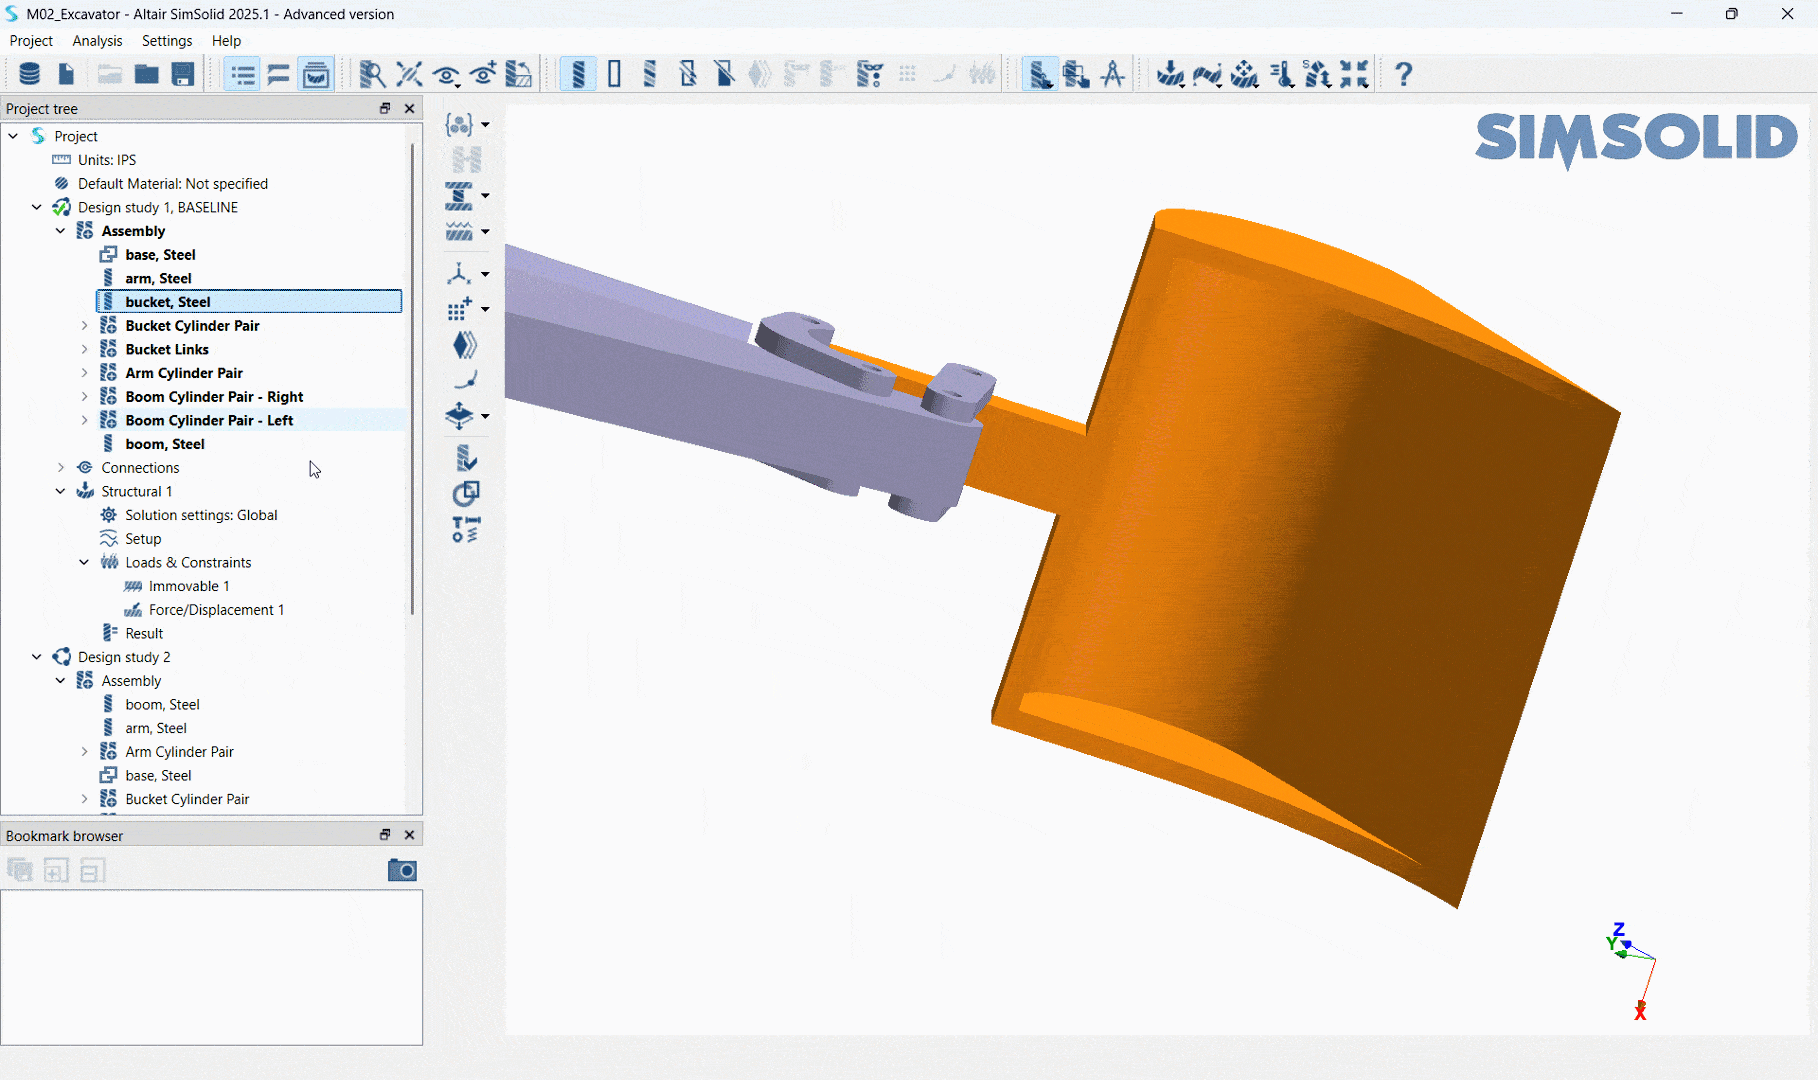Select the Immovable 1 constraint

[x=189, y=586]
